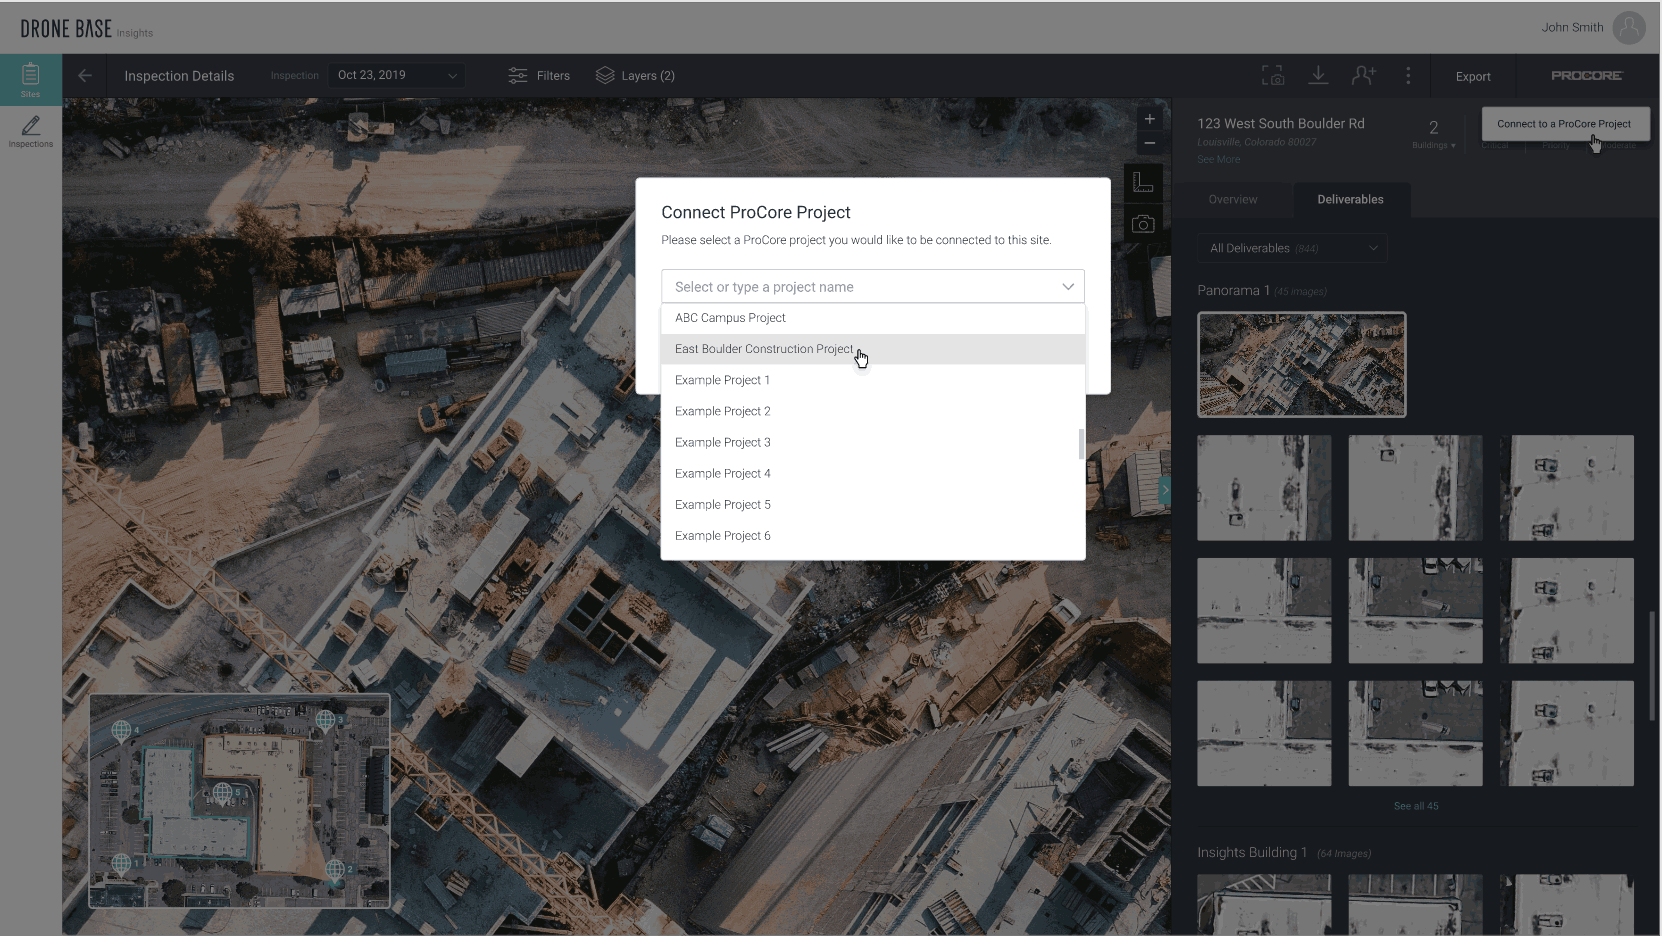Select the camera tool on map
Image resolution: width=1662 pixels, height=936 pixels.
pyautogui.click(x=1143, y=224)
